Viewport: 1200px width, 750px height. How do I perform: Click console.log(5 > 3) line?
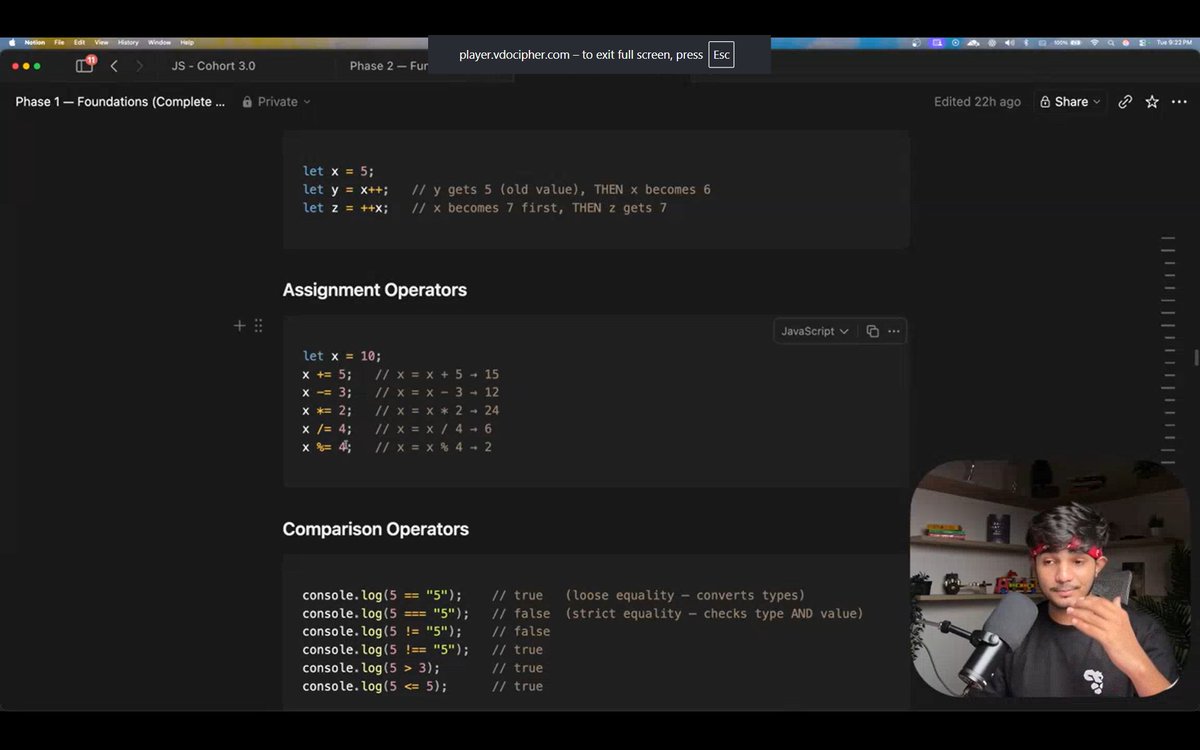(371, 668)
